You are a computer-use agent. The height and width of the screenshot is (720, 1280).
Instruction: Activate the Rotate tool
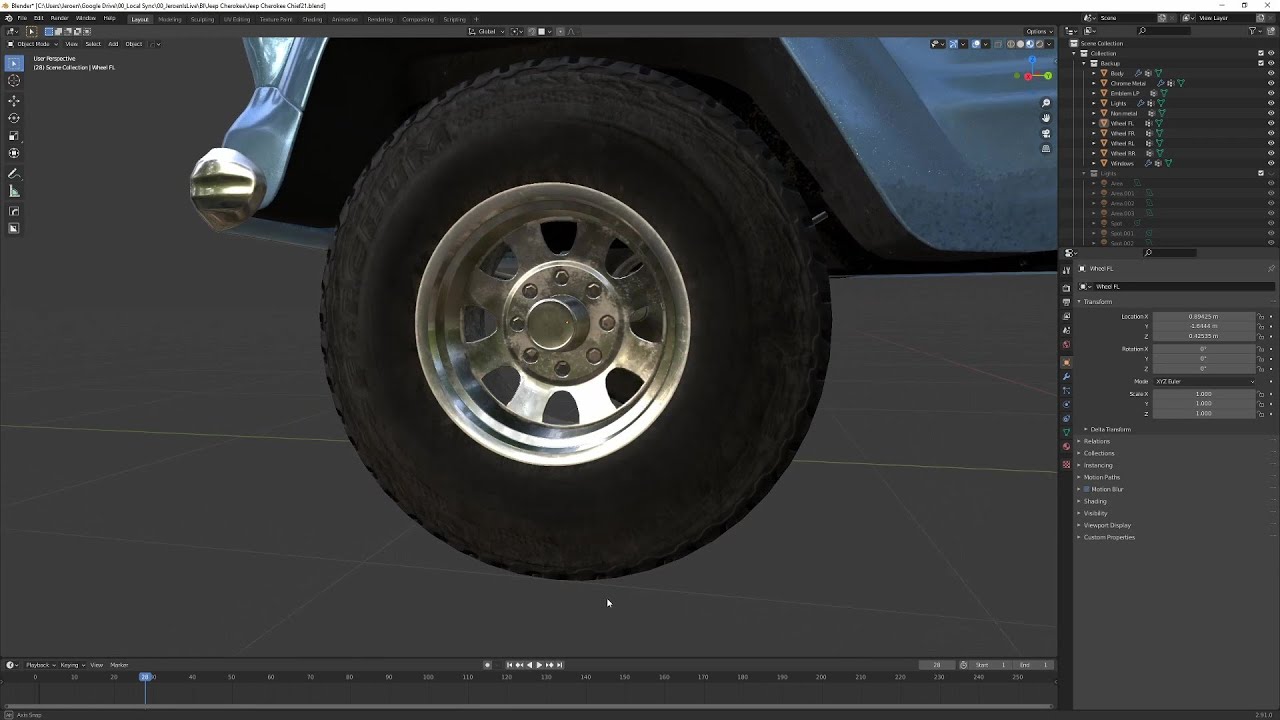click(x=14, y=118)
